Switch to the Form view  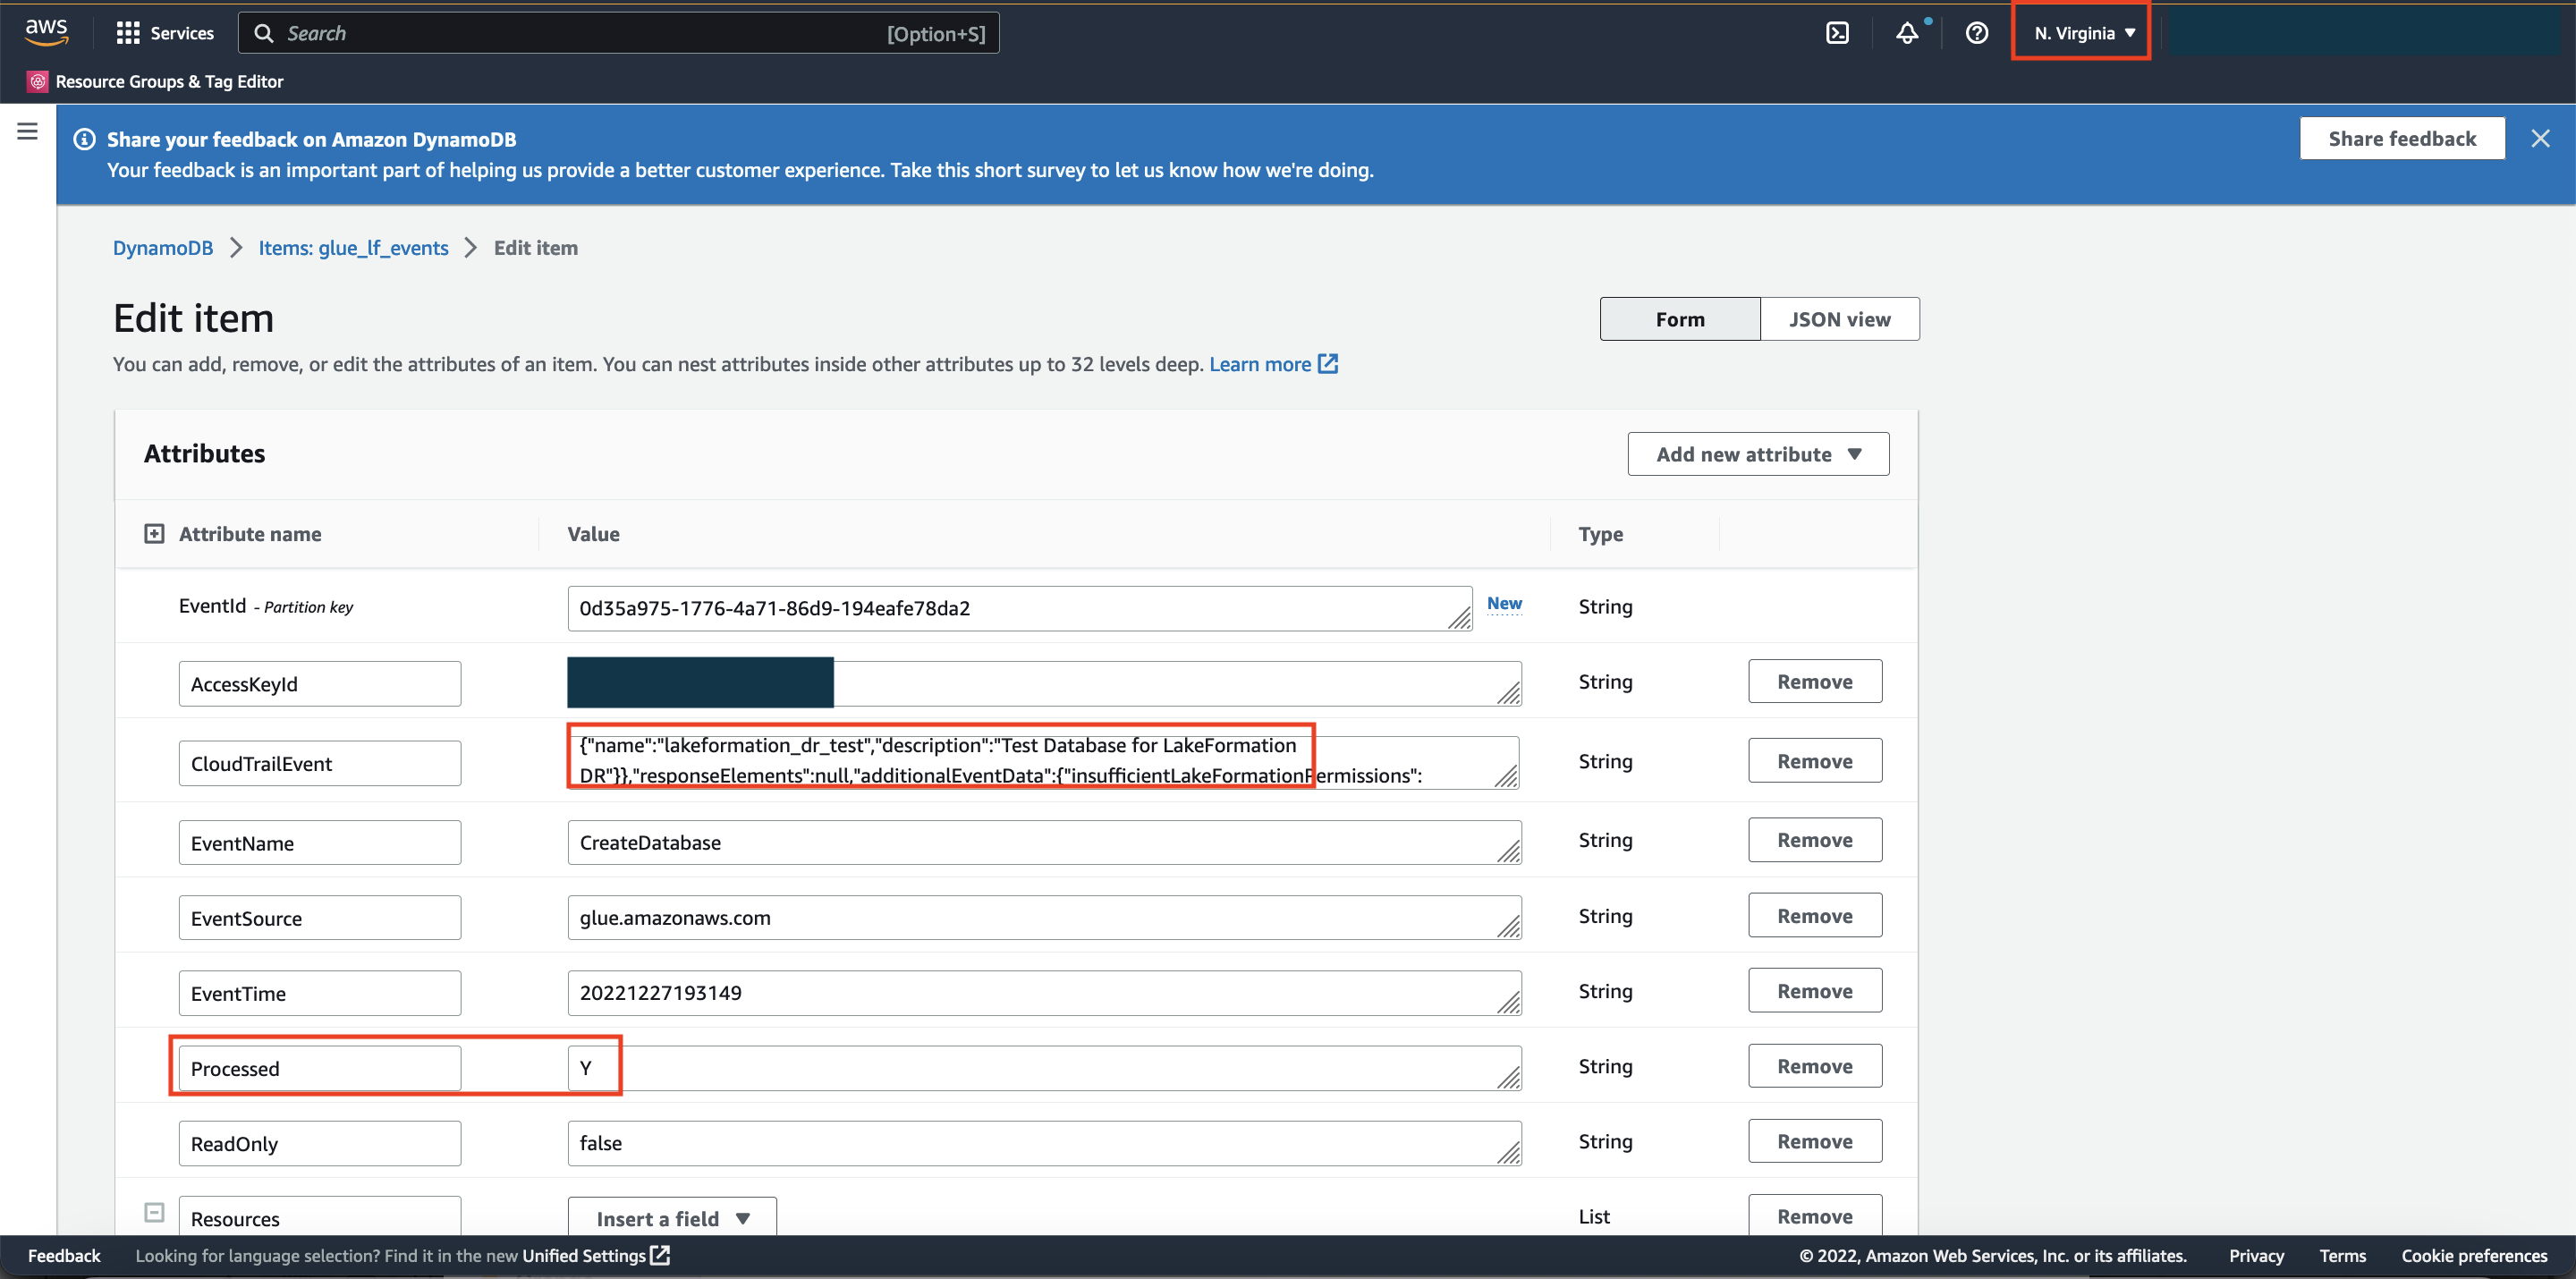pos(1680,319)
